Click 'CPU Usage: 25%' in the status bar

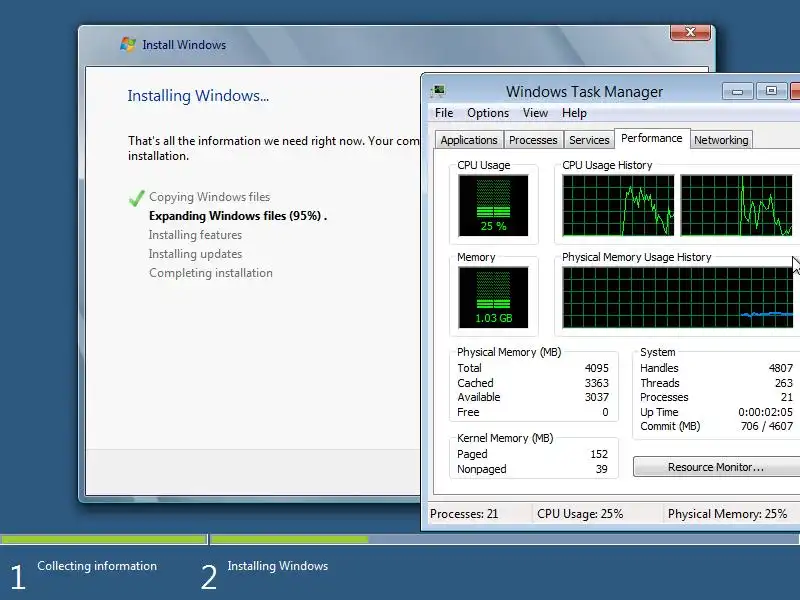click(x=580, y=514)
